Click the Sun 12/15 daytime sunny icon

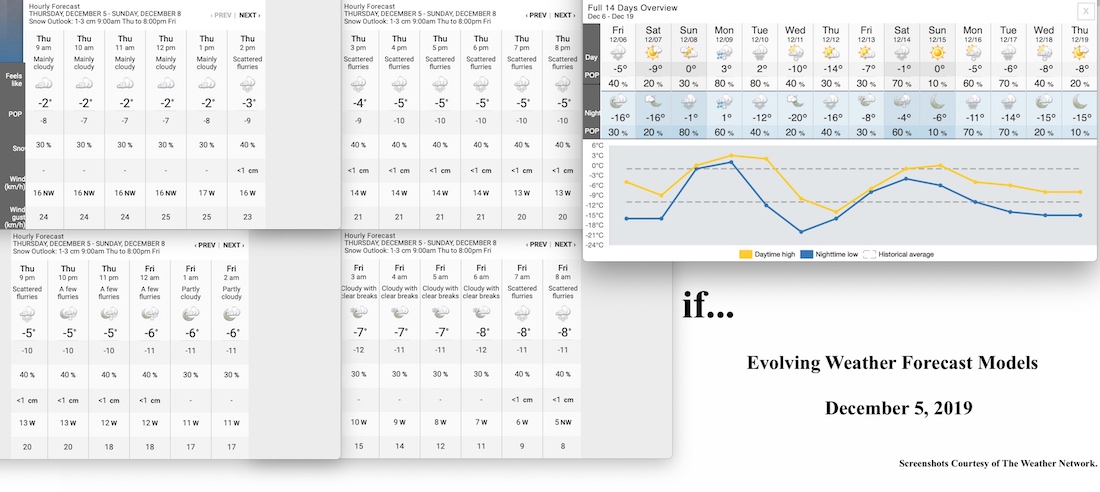(937, 52)
